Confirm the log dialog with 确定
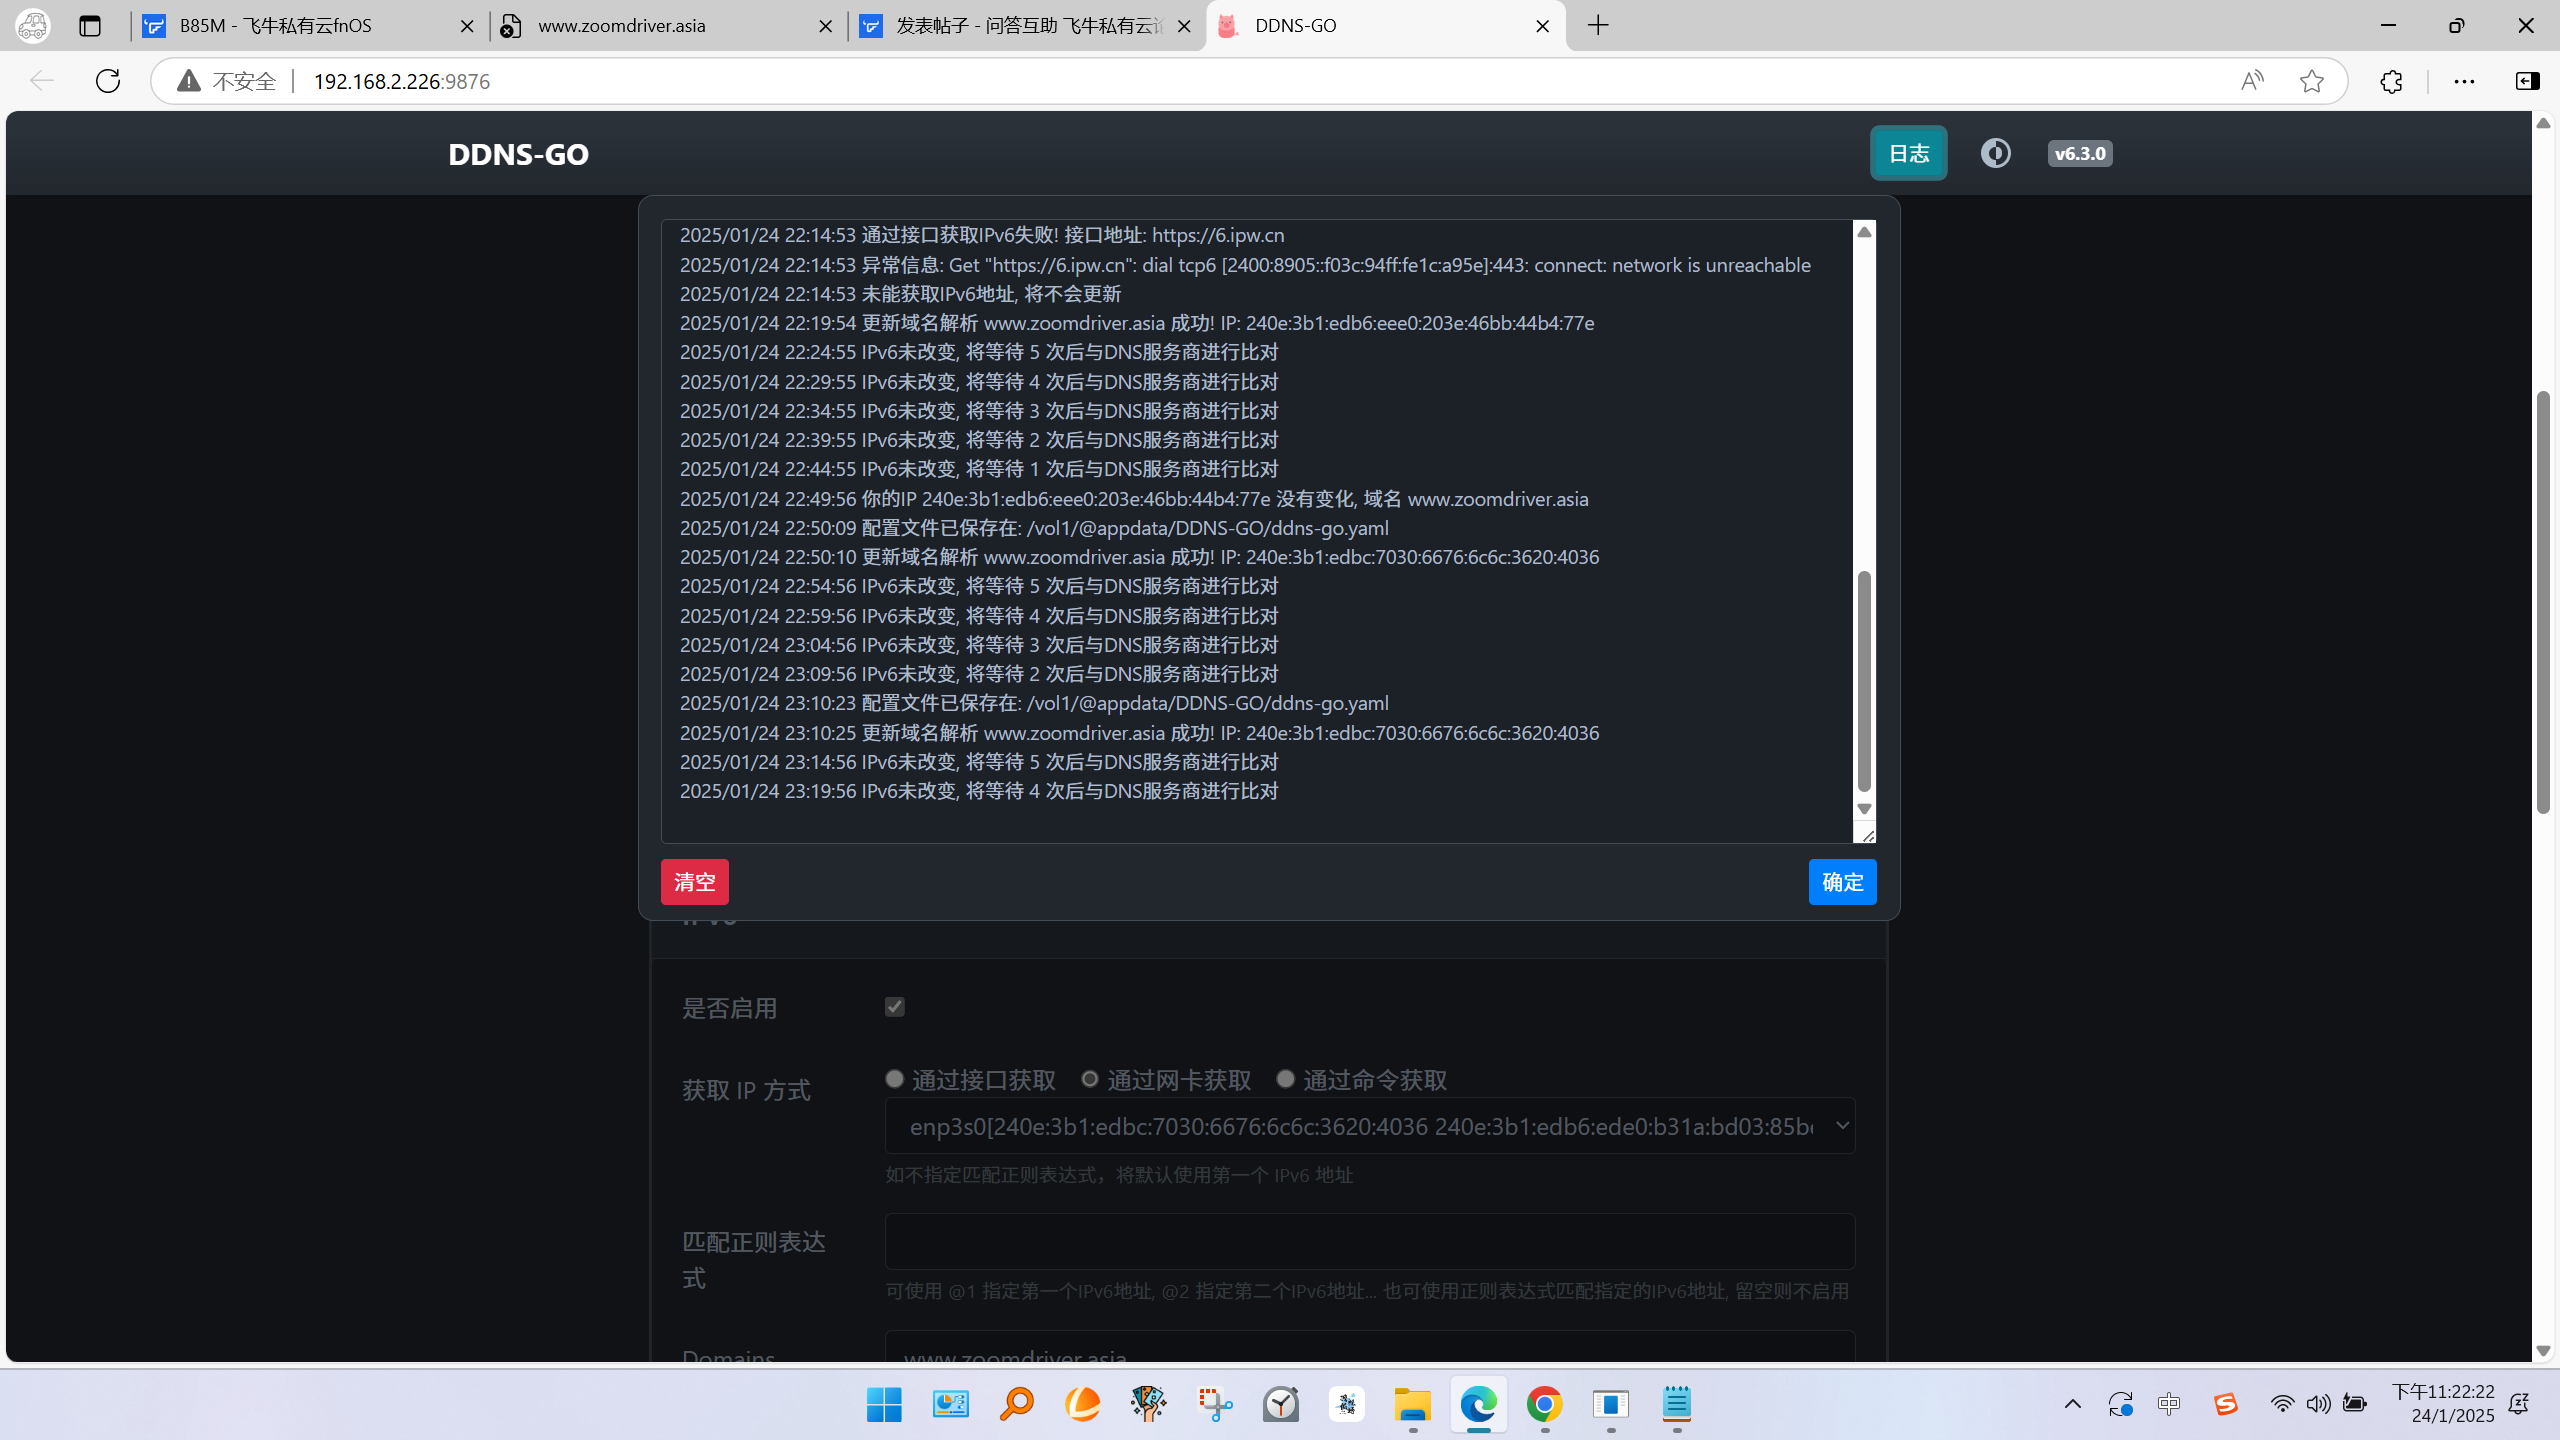 [x=1842, y=882]
